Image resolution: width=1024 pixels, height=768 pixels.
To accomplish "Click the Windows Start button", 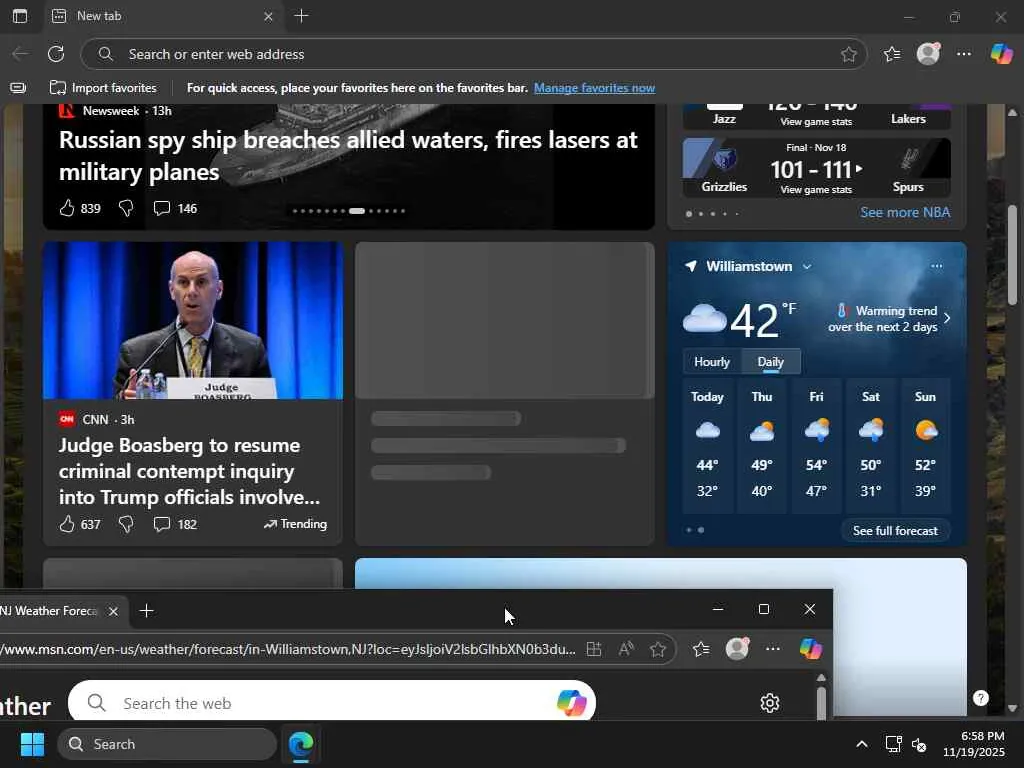I will (x=32, y=744).
